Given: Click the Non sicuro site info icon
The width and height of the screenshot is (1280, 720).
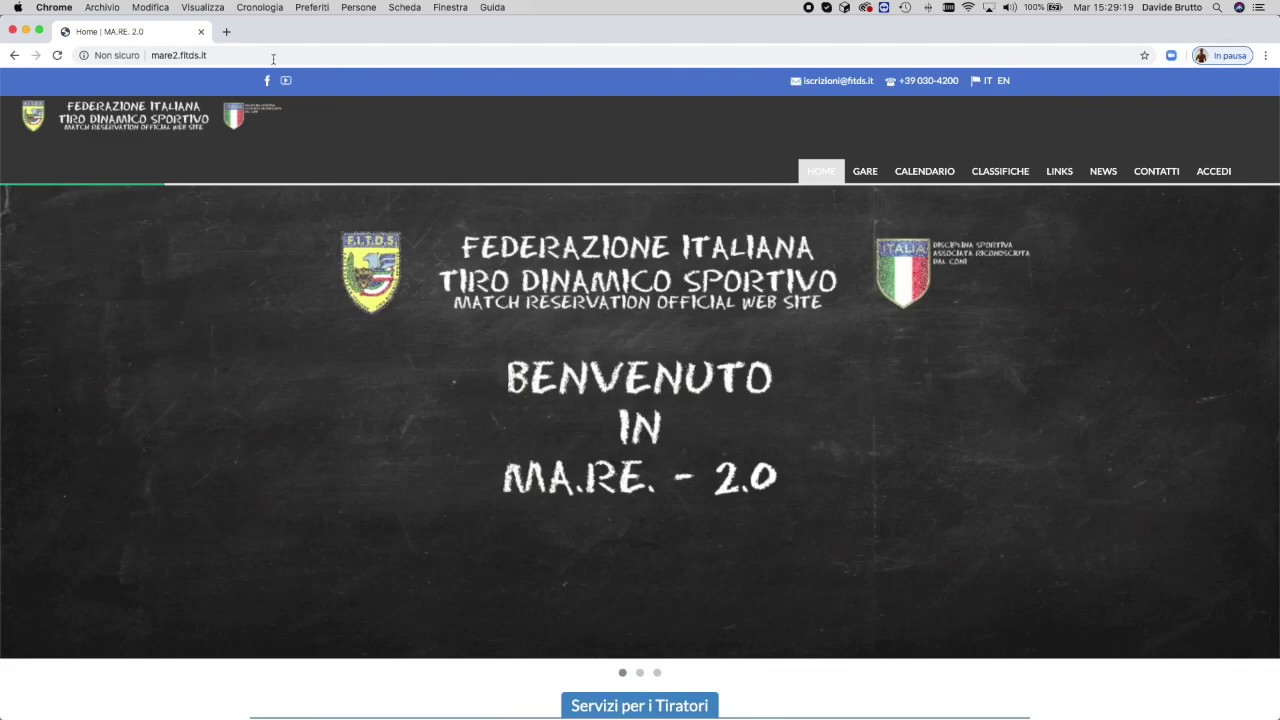Looking at the screenshot, I should [84, 55].
